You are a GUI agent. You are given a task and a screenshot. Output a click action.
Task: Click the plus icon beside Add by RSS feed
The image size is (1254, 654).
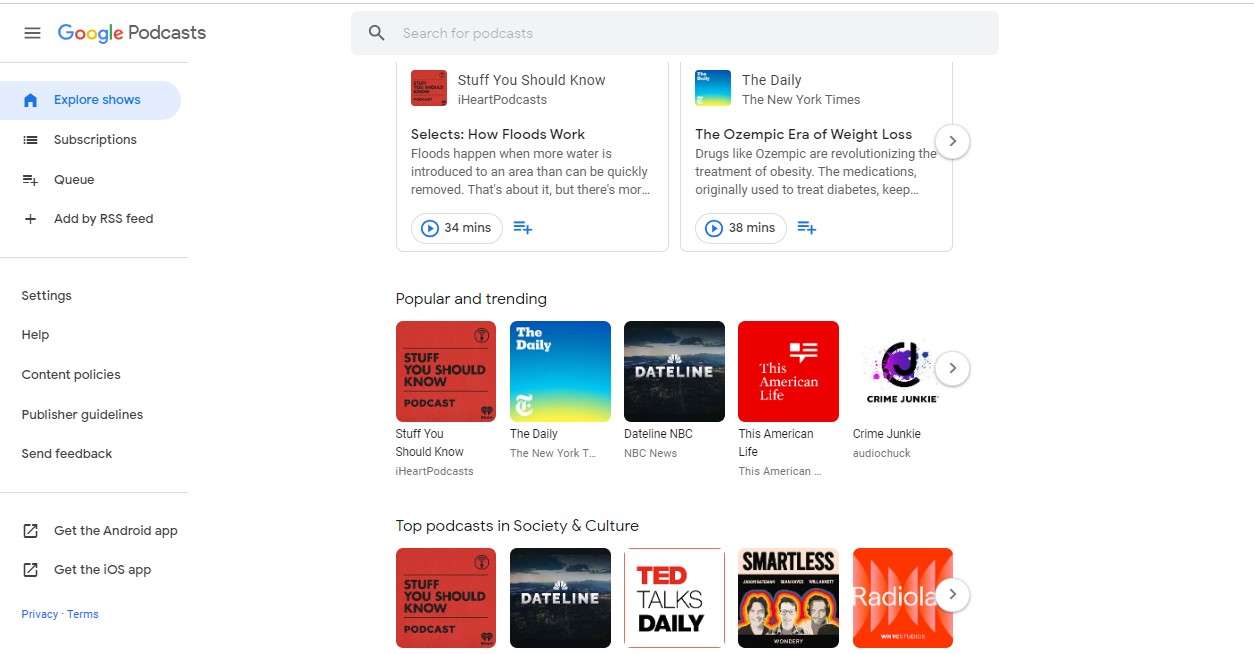coord(31,219)
